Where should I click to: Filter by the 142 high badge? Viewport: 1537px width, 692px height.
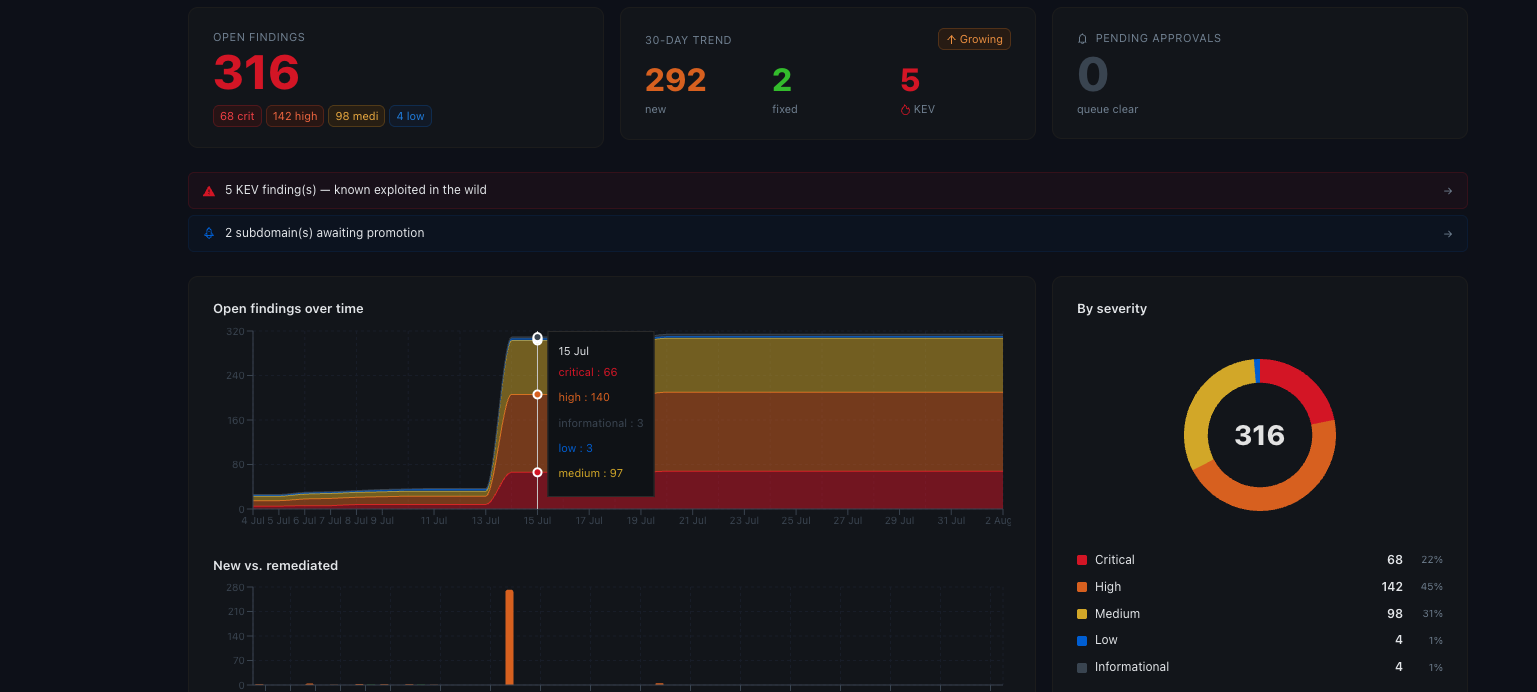(295, 116)
